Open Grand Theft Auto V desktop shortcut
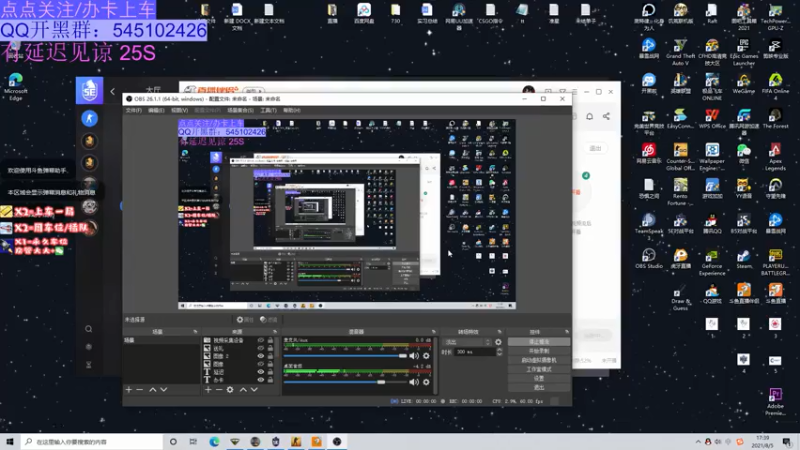This screenshot has height=450, width=800. (x=680, y=52)
